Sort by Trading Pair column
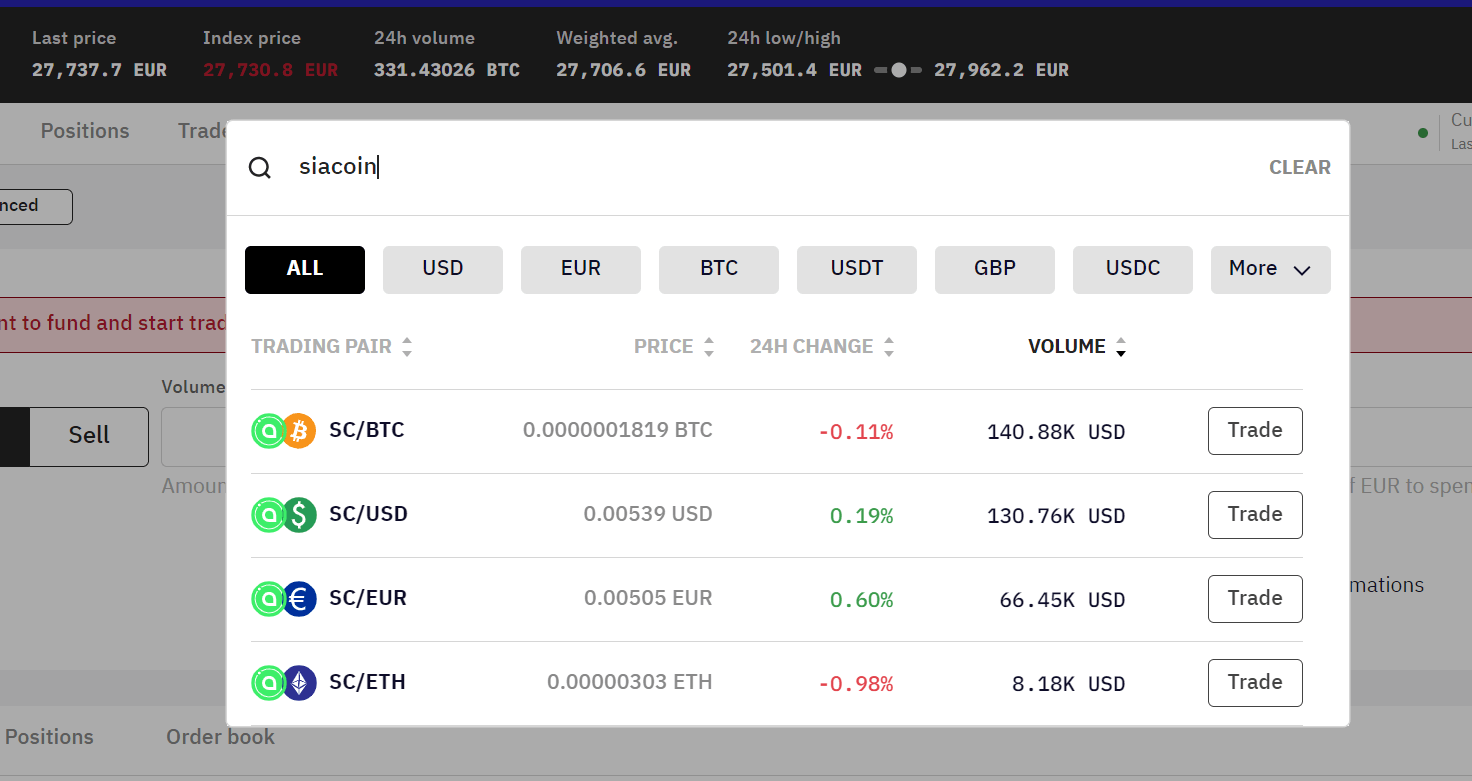The image size is (1472, 781). pos(331,347)
